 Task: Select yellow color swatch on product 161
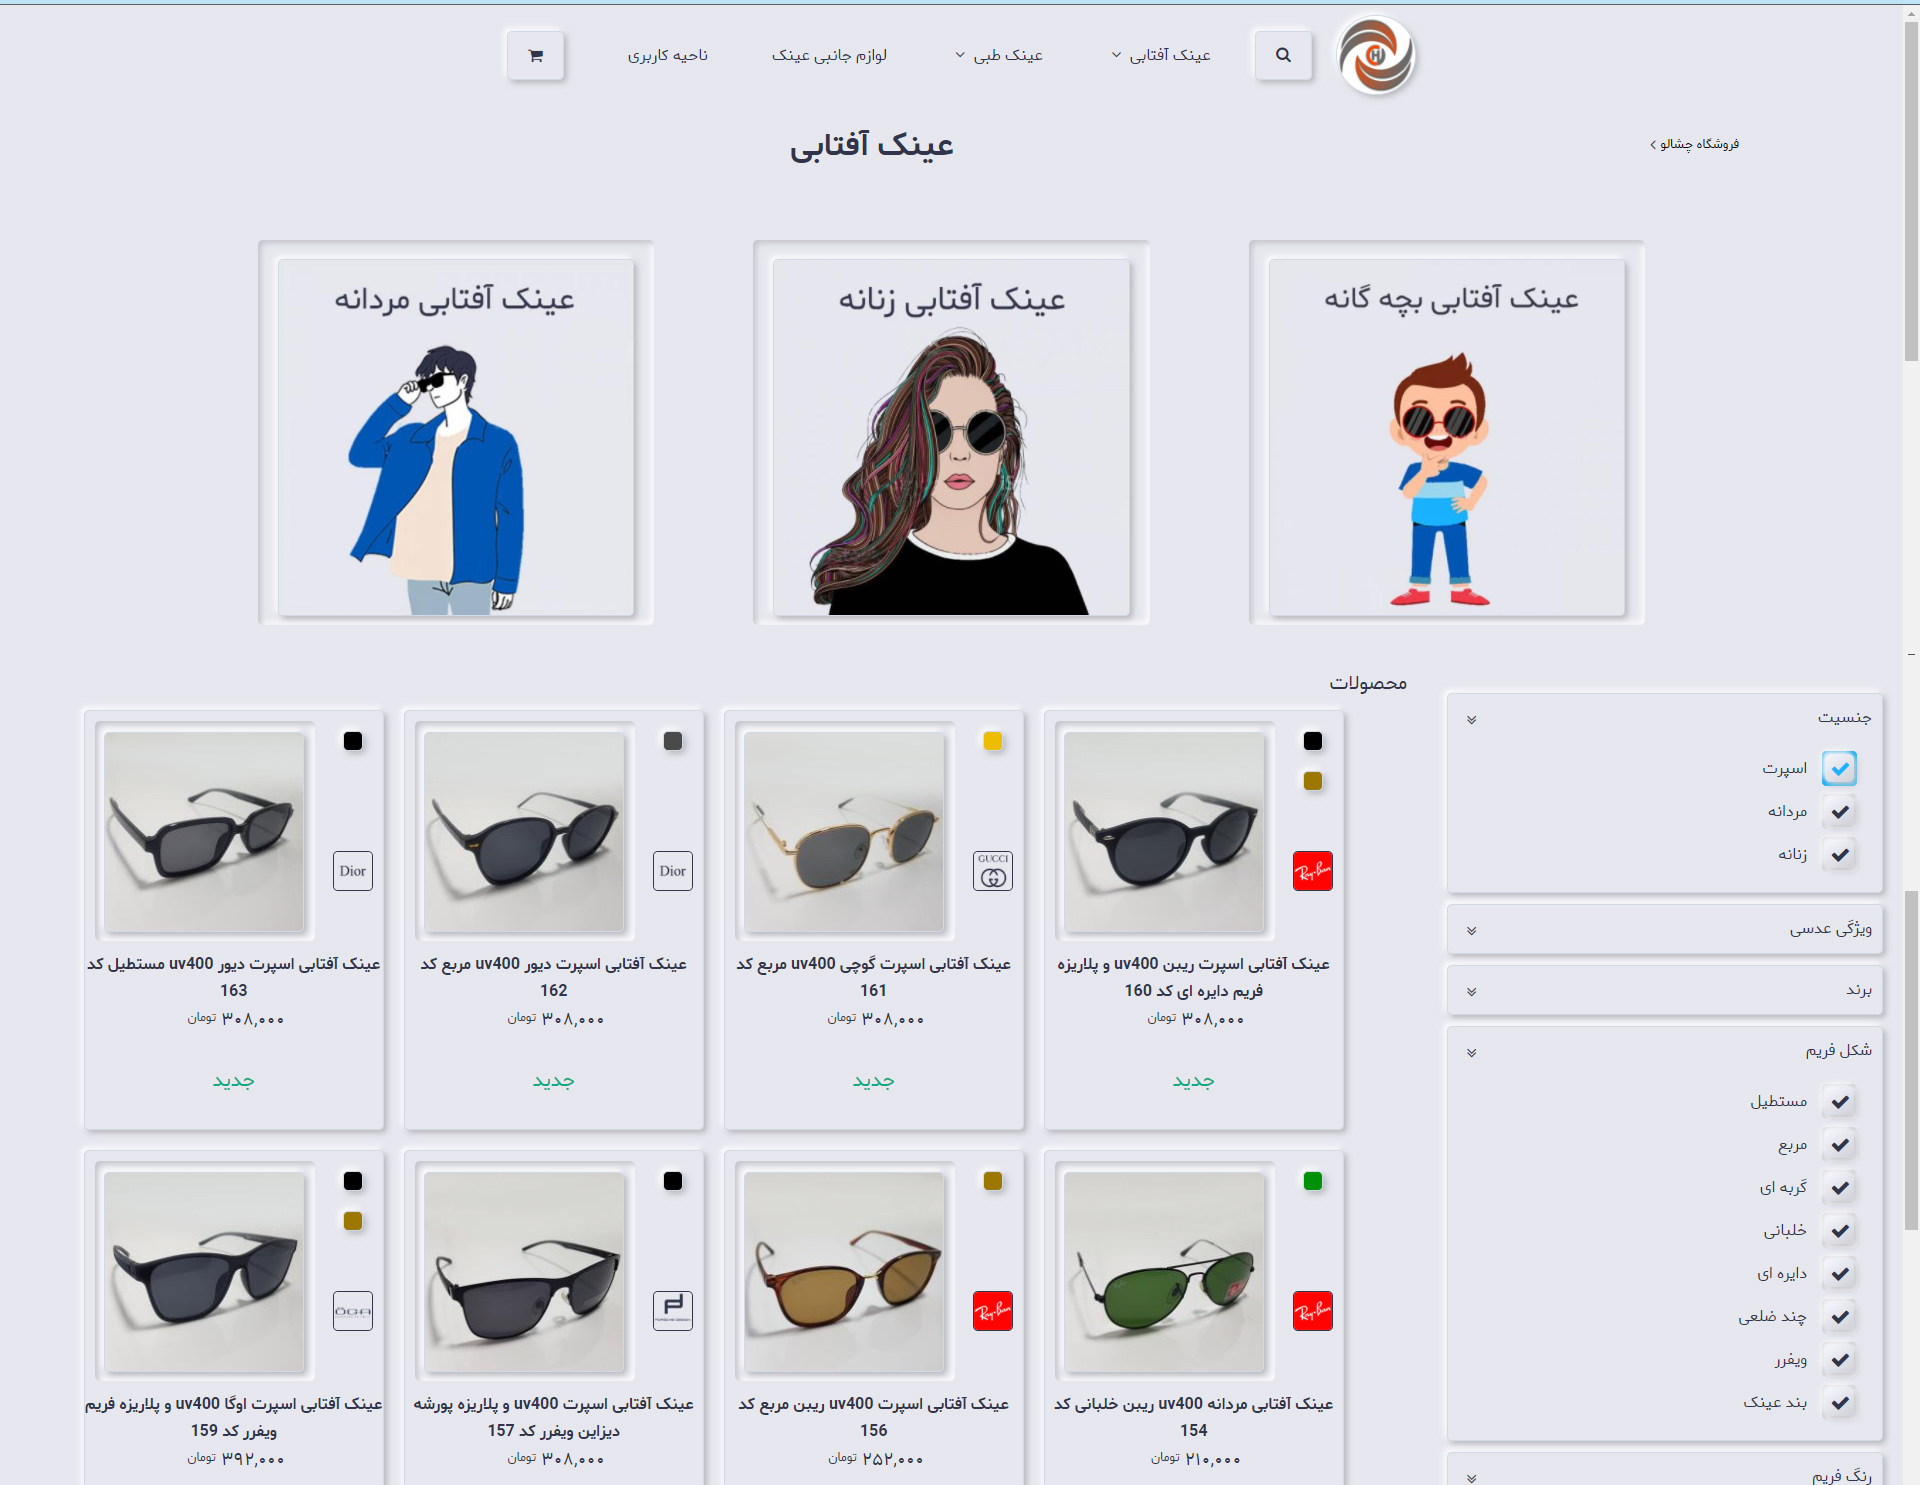[x=992, y=741]
